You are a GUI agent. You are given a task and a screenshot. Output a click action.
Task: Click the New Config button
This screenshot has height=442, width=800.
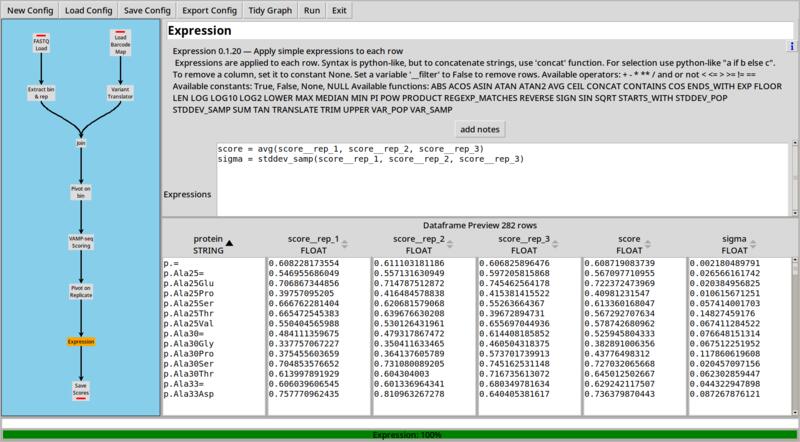click(30, 11)
